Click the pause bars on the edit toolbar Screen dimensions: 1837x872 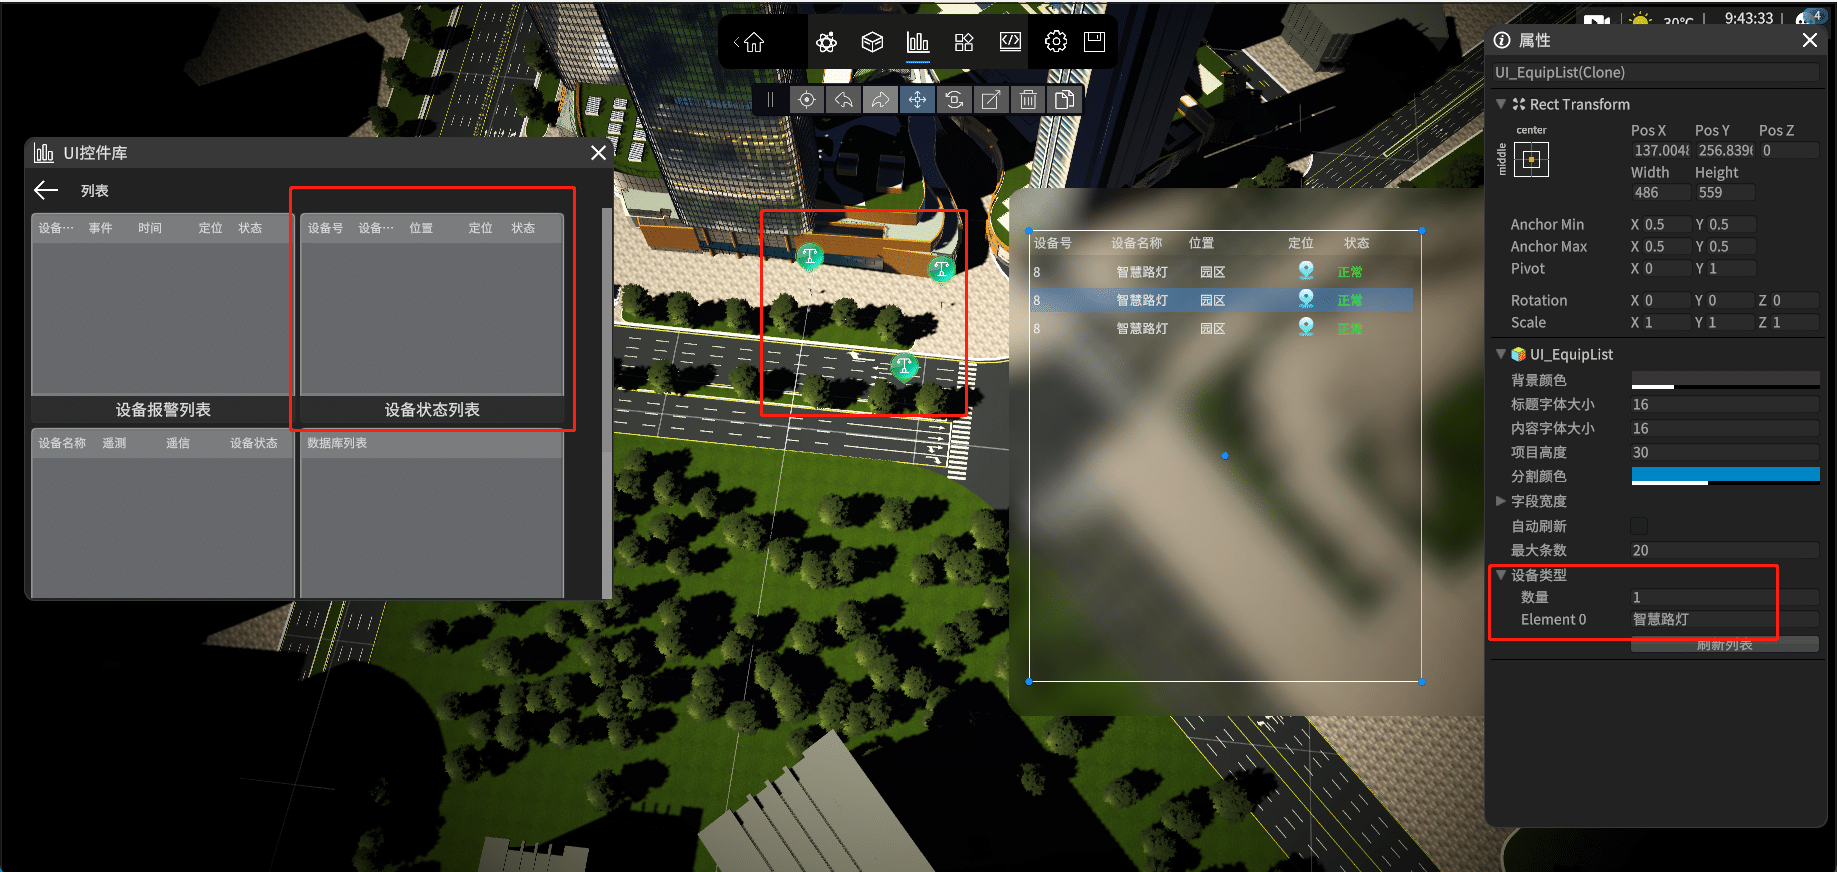(770, 100)
